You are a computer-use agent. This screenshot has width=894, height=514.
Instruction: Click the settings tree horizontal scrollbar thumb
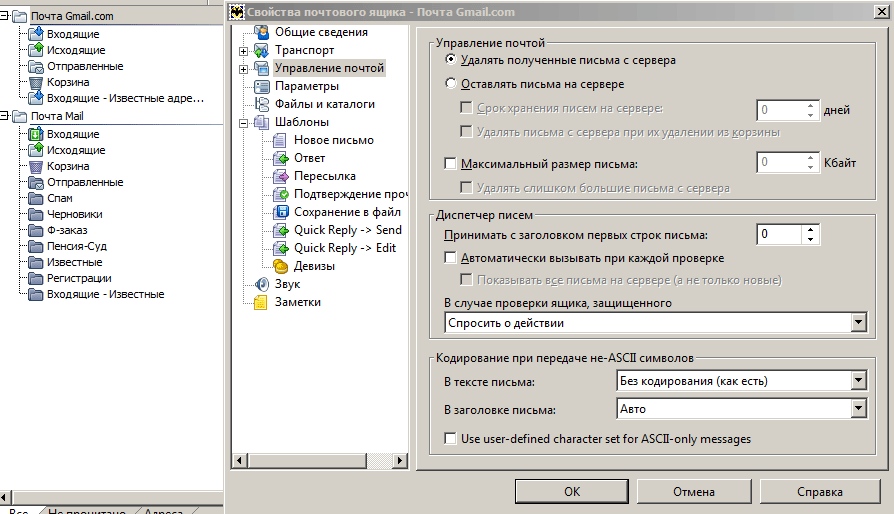pos(307,460)
